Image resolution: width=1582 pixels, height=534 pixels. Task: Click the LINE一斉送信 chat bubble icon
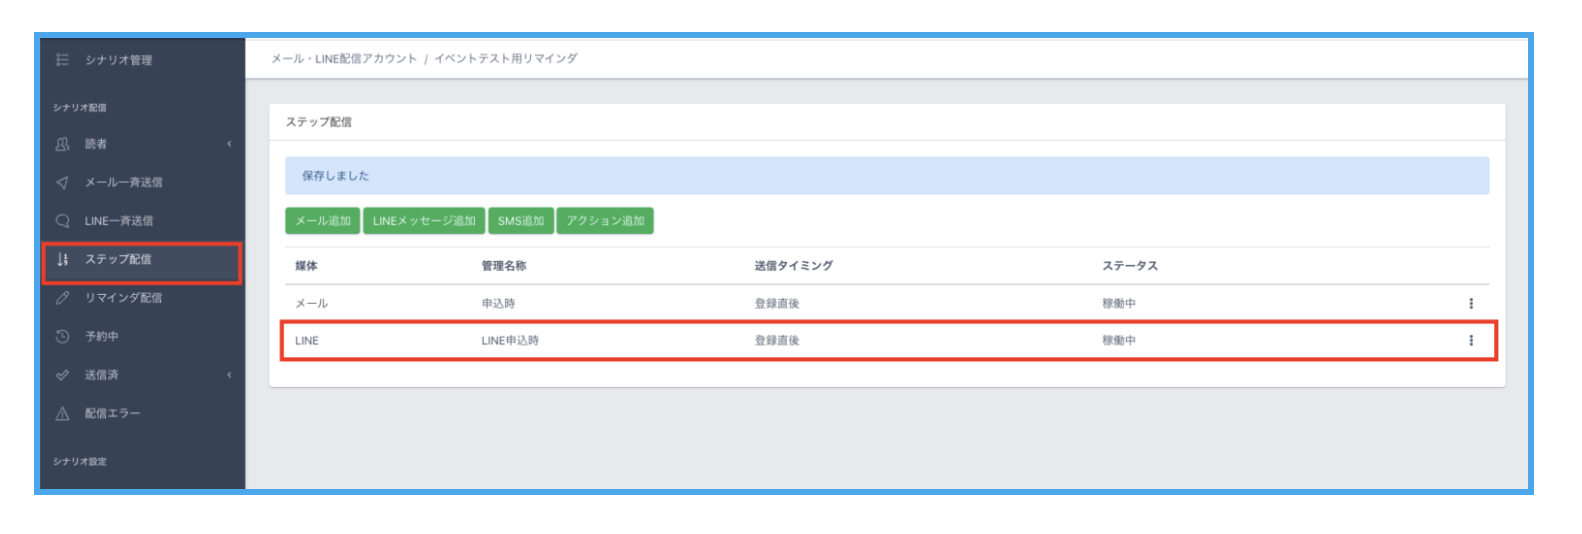pos(62,221)
